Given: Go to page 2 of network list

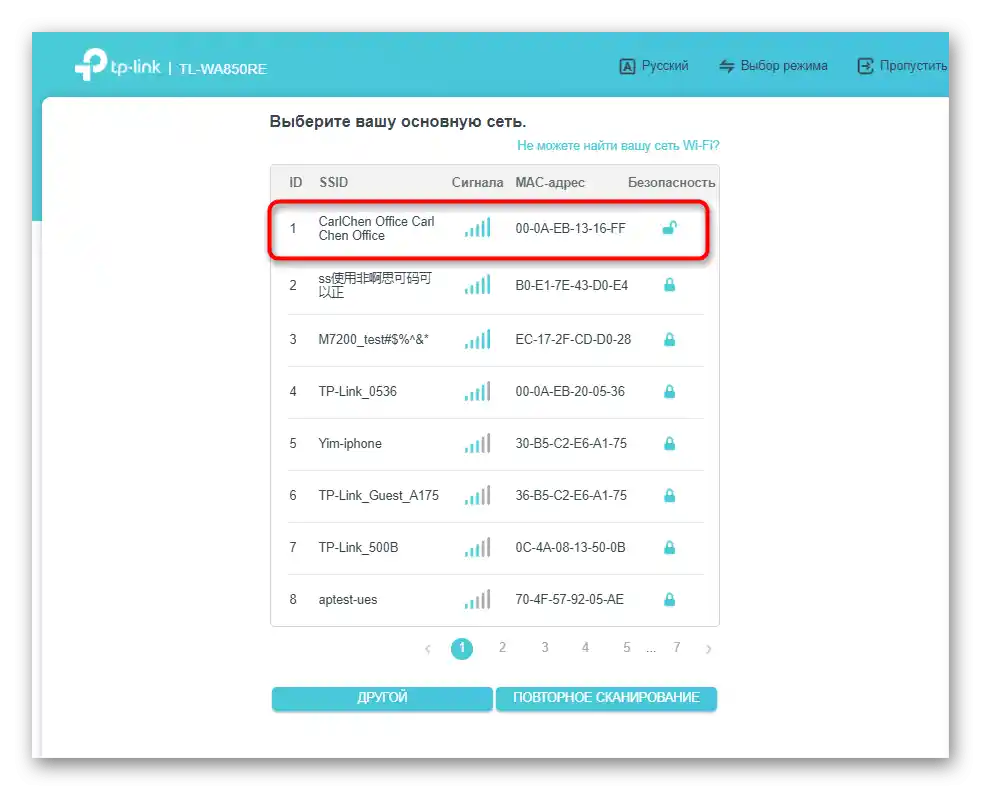Looking at the screenshot, I should pos(502,647).
